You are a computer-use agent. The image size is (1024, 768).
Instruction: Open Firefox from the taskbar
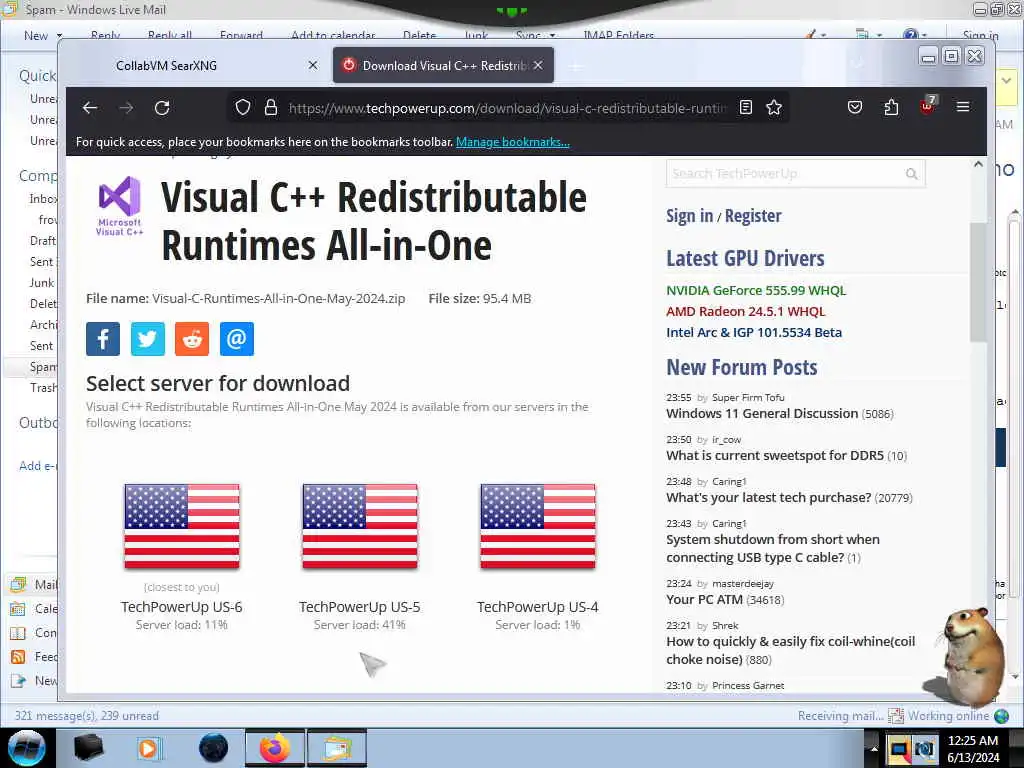[x=274, y=748]
